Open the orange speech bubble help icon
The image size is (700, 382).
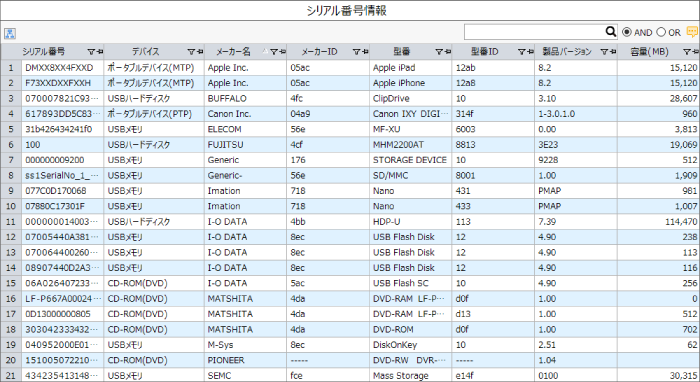(x=692, y=32)
